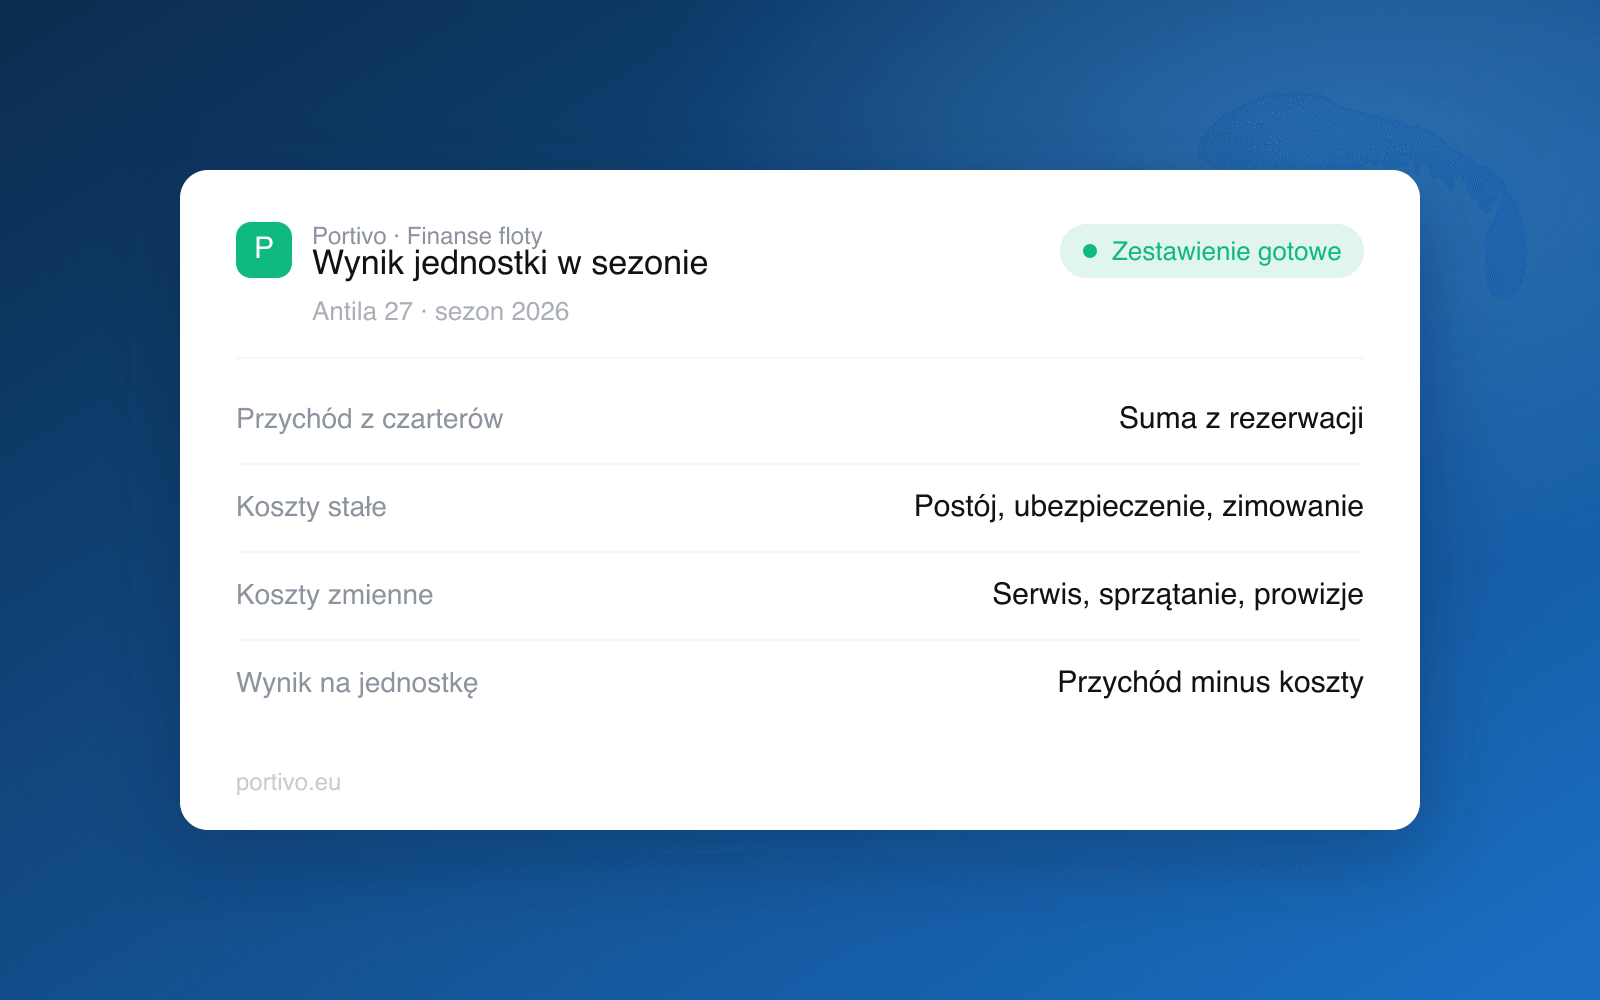This screenshot has width=1600, height=1000.
Task: Click the 'Przychód minus koszty' value
Action: tap(1210, 682)
